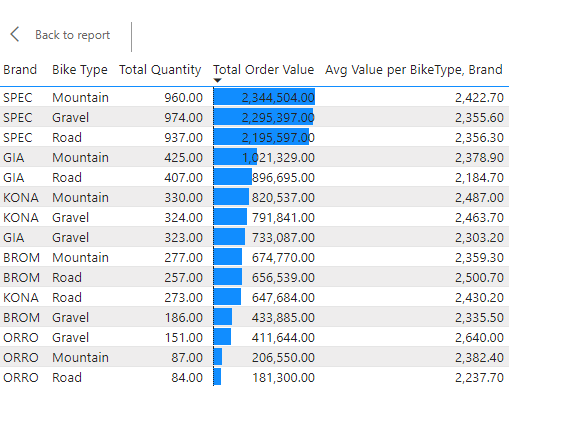Click Road in the KONA 647,684.00 row

[67, 298]
